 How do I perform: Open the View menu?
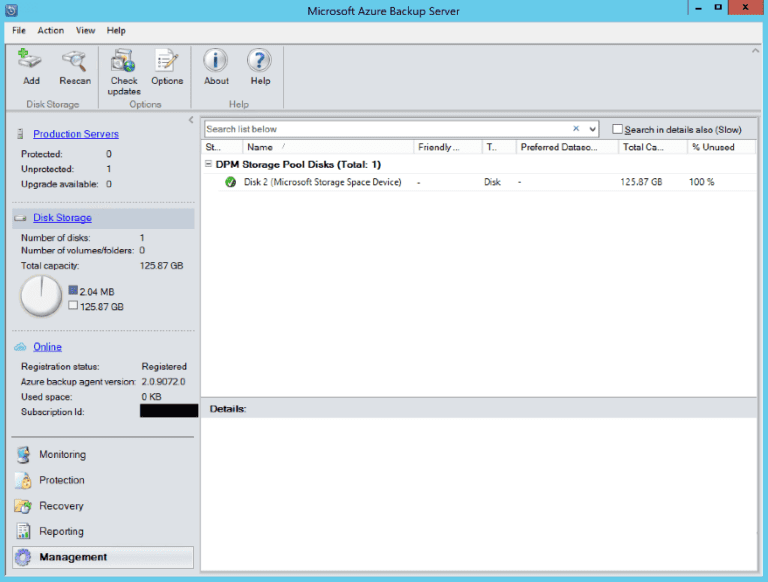pyautogui.click(x=85, y=30)
